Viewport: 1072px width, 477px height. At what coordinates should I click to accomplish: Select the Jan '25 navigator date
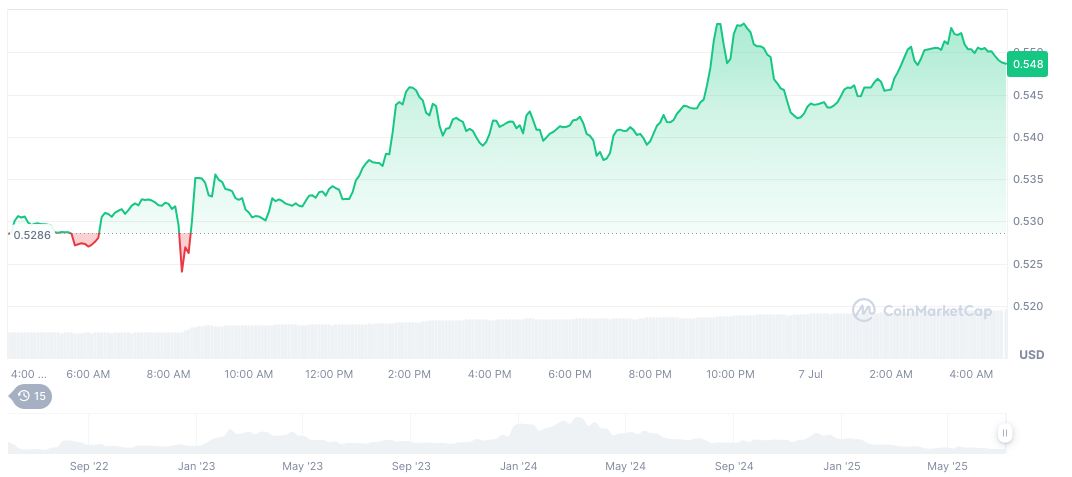(841, 466)
